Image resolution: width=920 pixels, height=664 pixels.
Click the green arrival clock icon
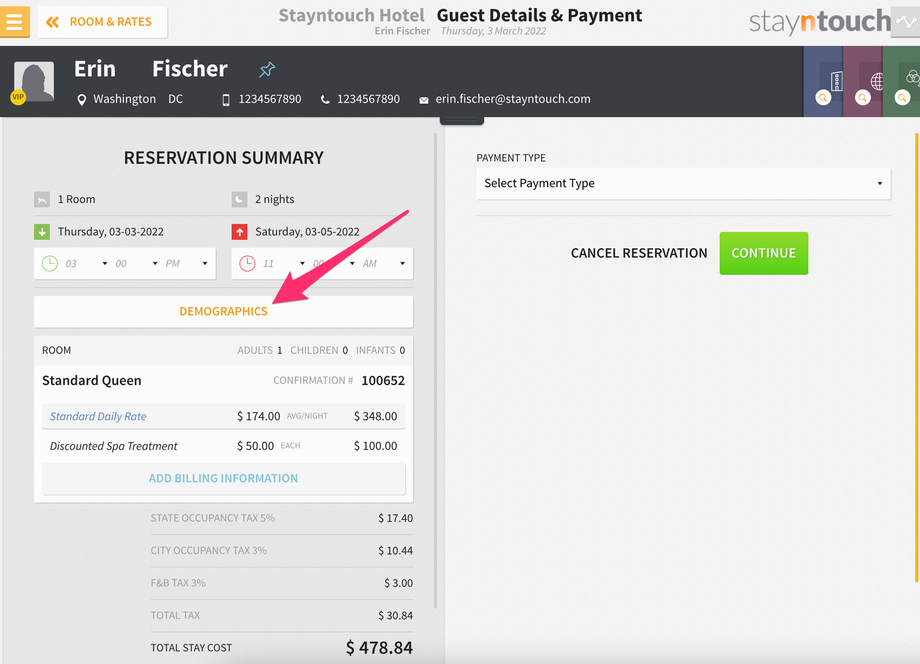(x=50, y=263)
